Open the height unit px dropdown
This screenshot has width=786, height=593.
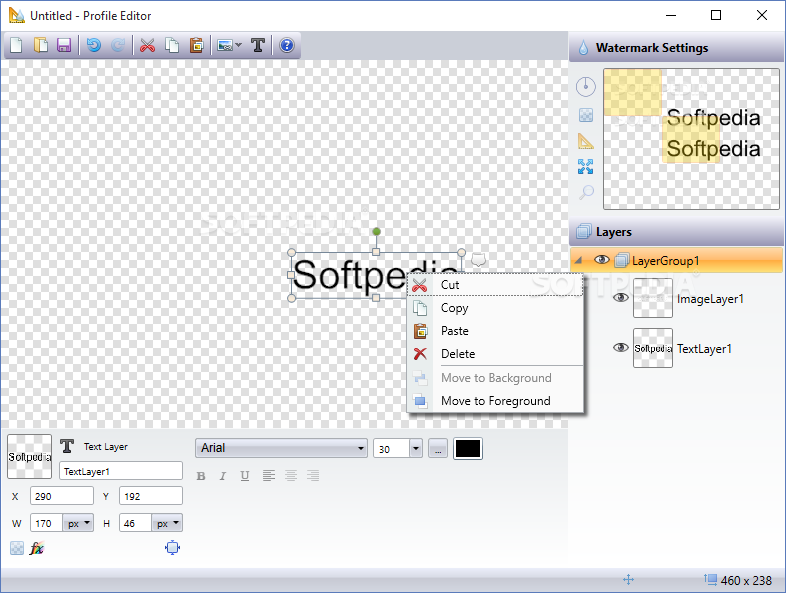pyautogui.click(x=167, y=523)
